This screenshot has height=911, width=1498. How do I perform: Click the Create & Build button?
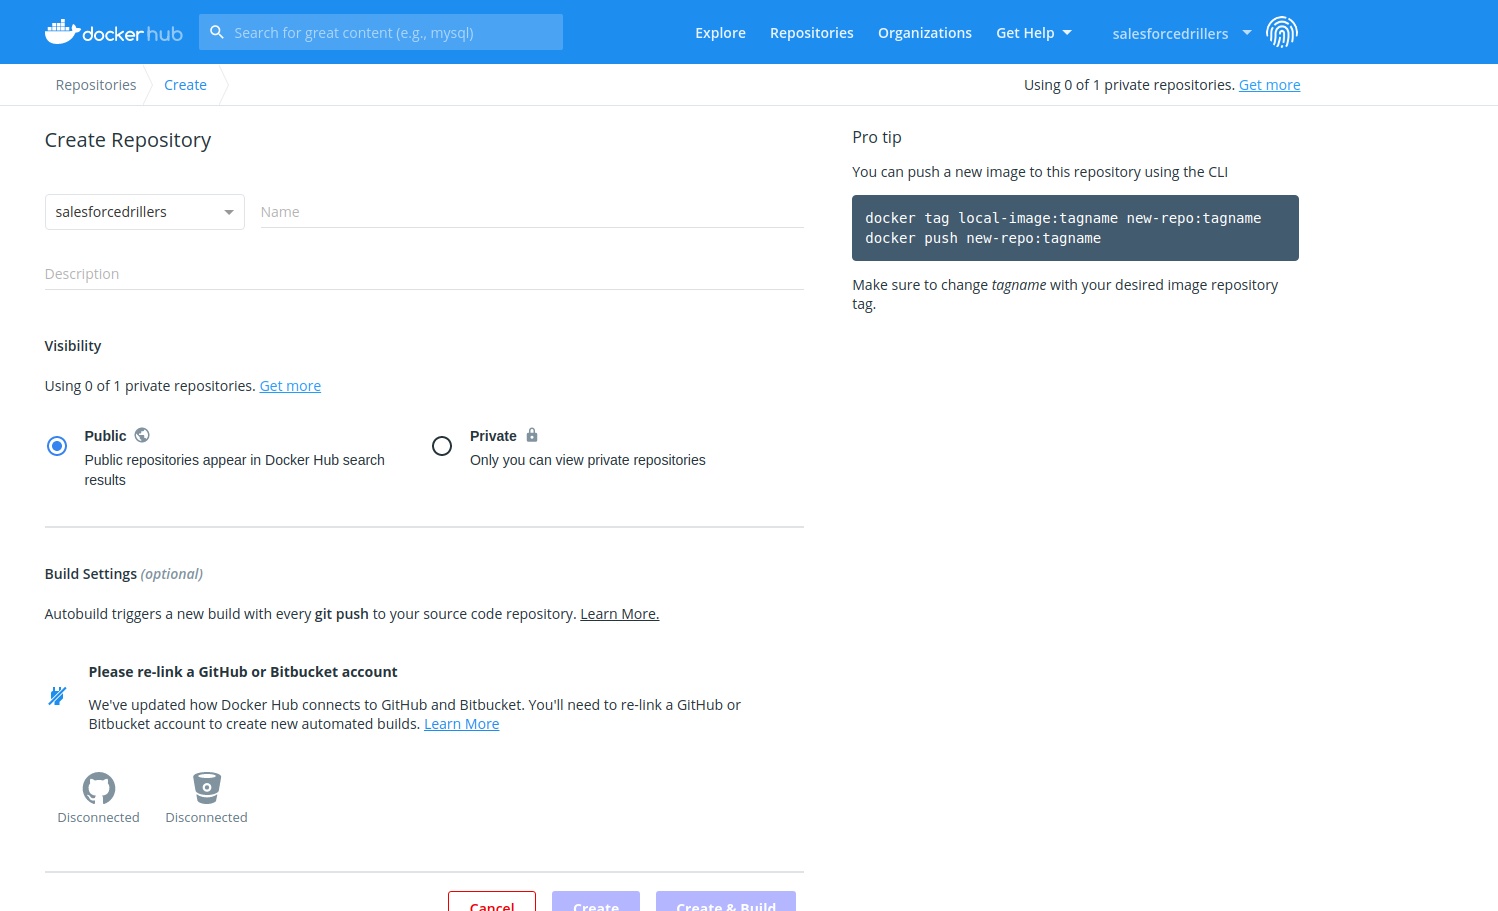(726, 902)
